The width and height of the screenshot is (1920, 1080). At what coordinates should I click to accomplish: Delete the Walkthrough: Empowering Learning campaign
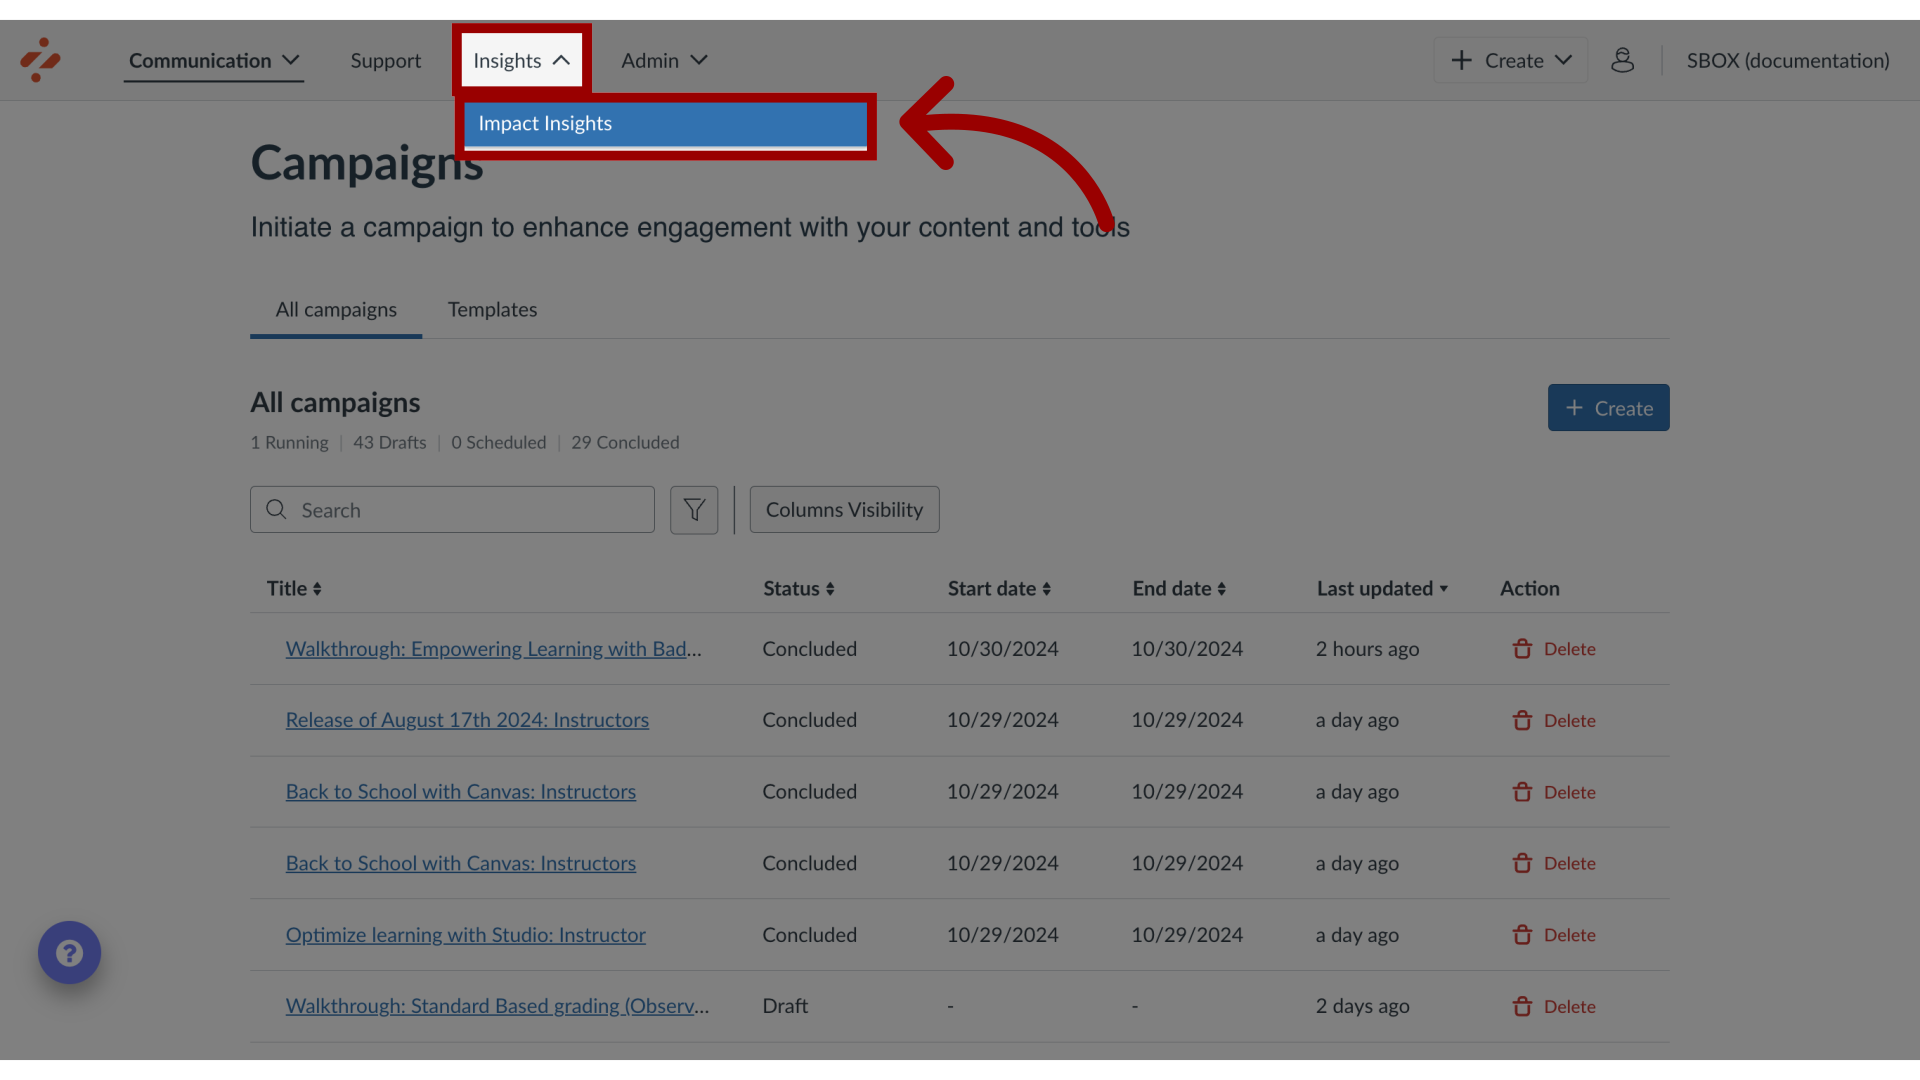(1553, 649)
